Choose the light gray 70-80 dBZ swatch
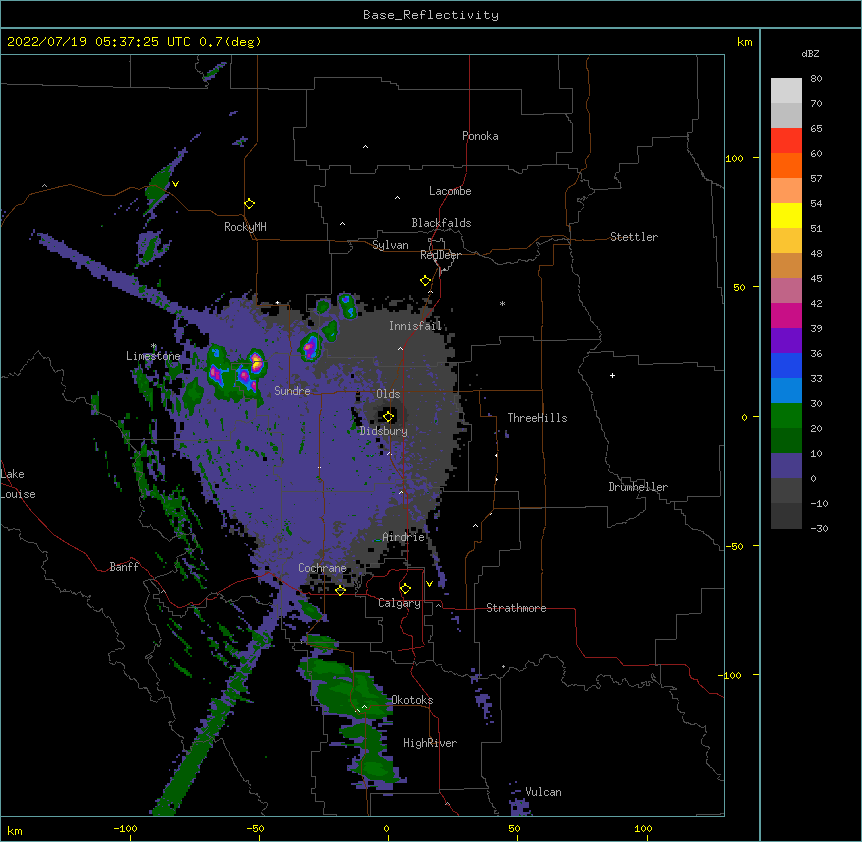 786,91
